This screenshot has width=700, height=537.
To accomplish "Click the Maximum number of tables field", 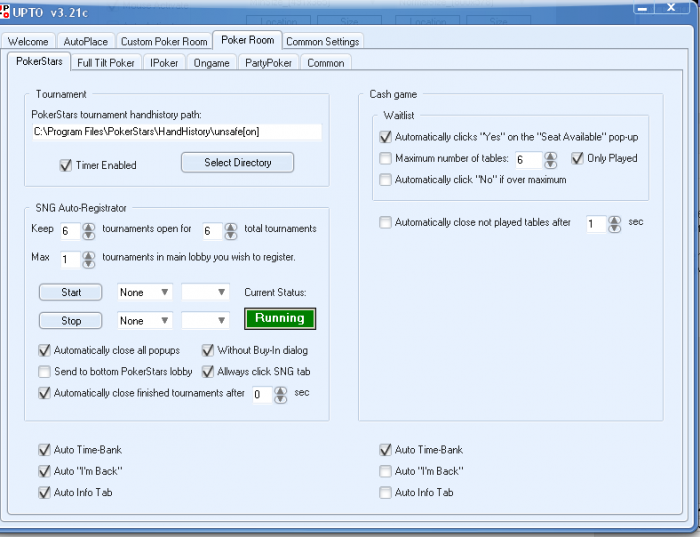I will click(529, 160).
